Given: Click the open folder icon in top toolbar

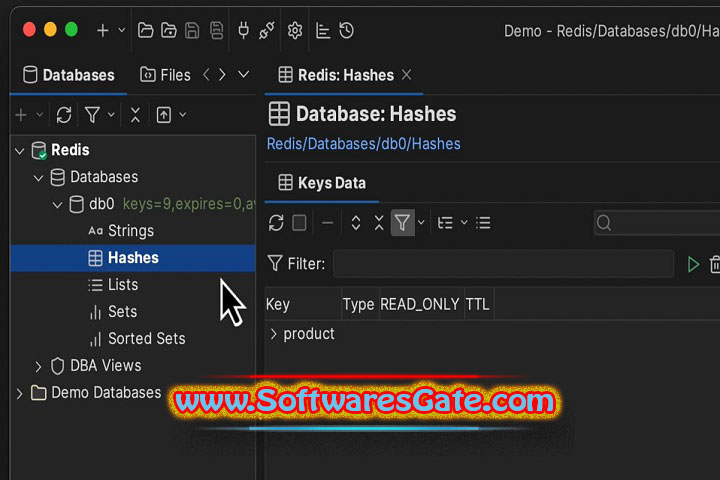Looking at the screenshot, I should tap(146, 31).
